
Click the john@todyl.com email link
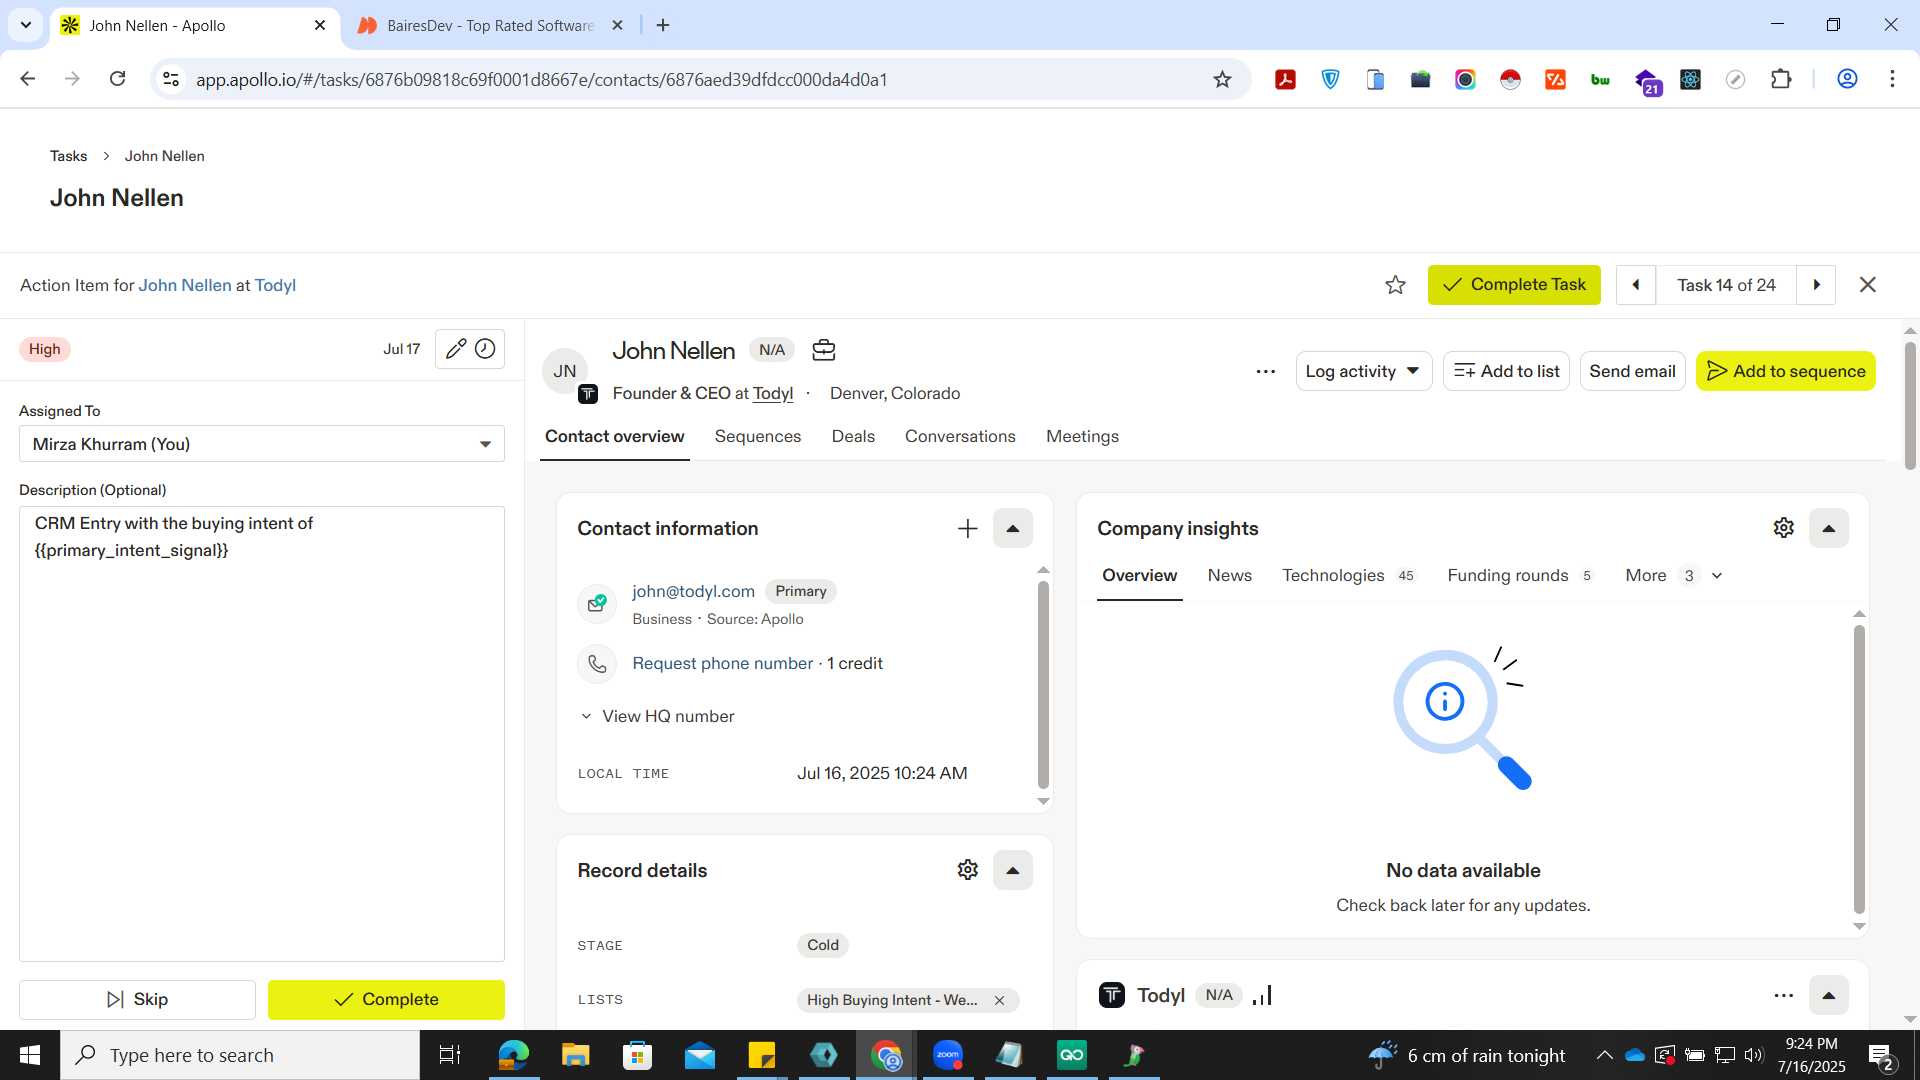pos(693,592)
